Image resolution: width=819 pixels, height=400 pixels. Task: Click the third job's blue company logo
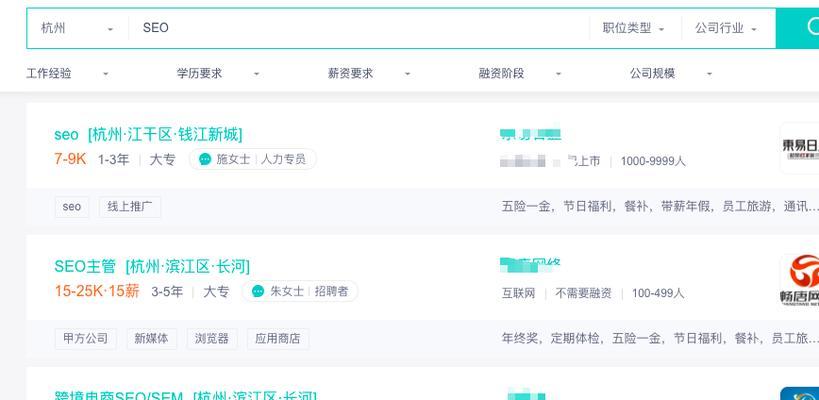(x=800, y=394)
